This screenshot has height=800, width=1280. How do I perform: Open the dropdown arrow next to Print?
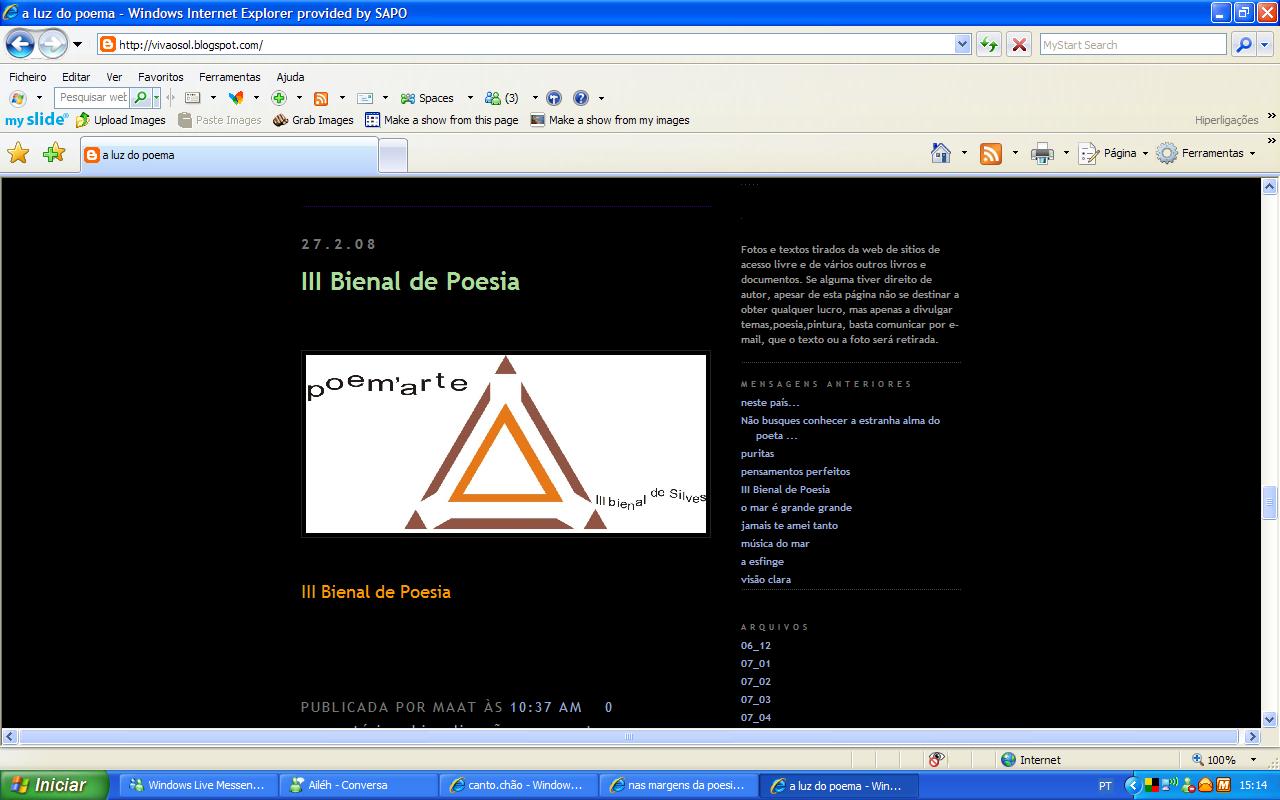click(x=1066, y=154)
